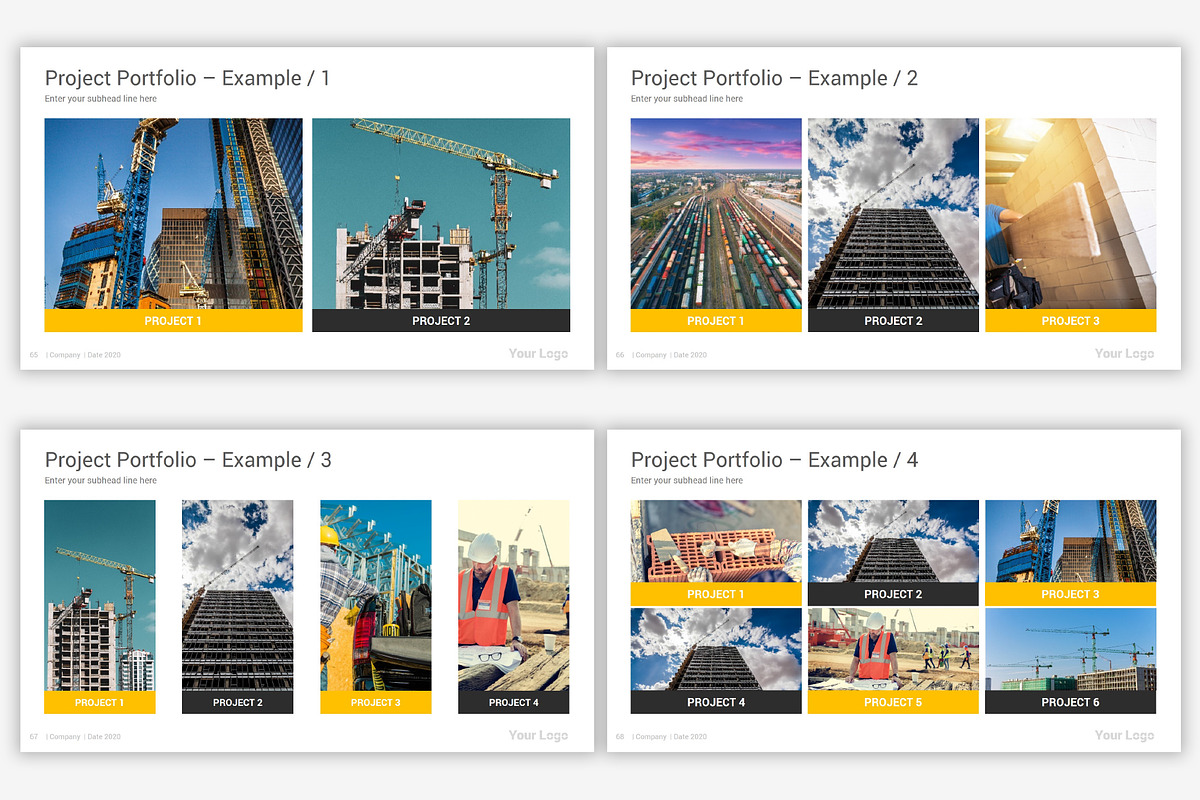Click subhead line text on Example 4 slide
The height and width of the screenshot is (800, 1200).
click(687, 481)
